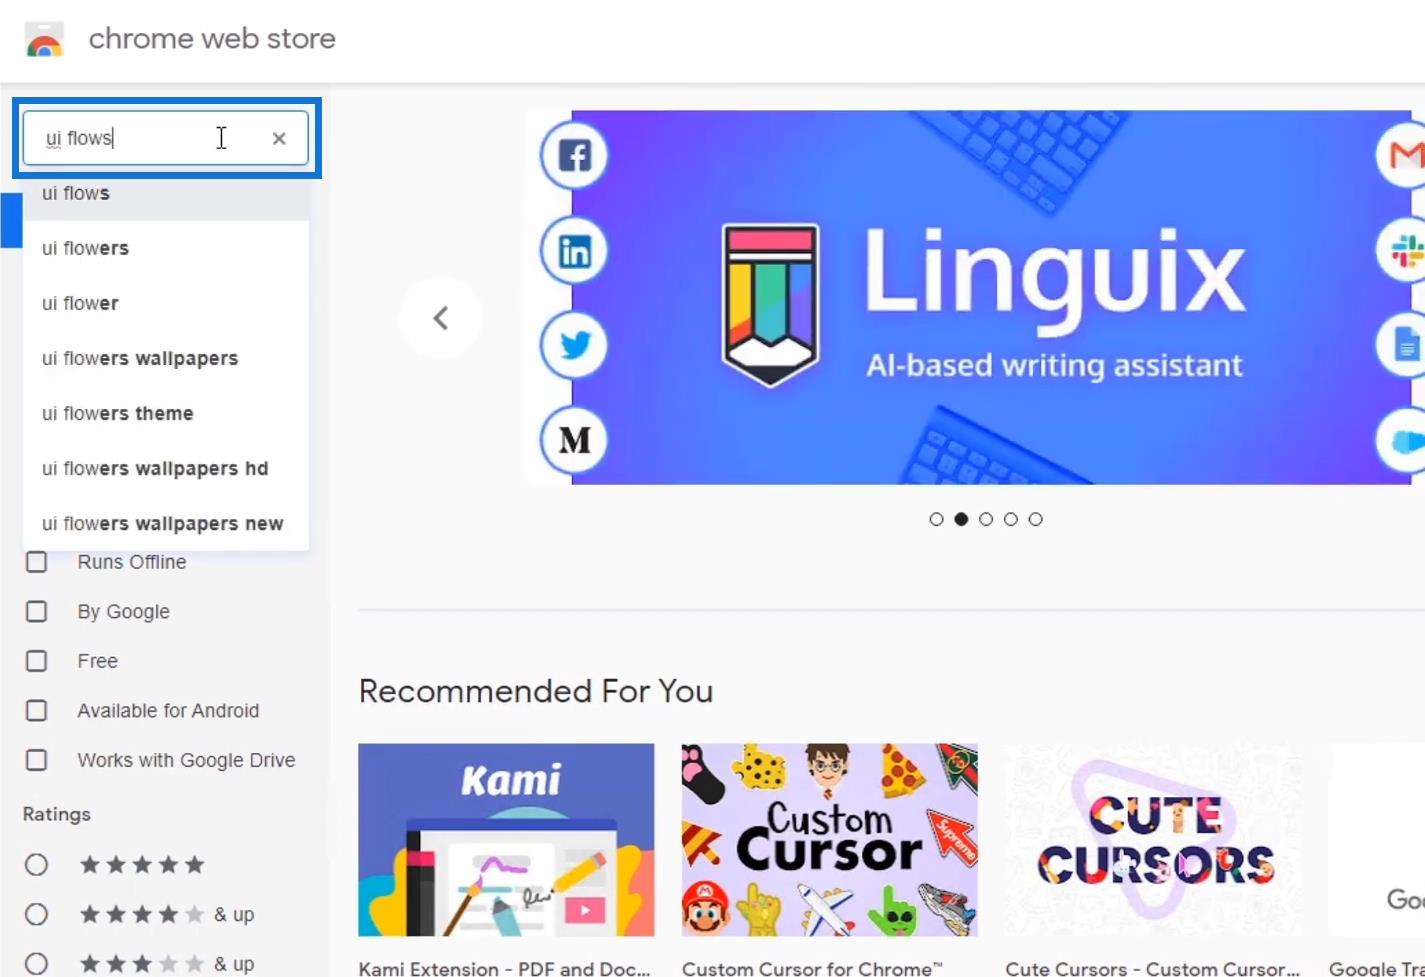
Task: Clear the search box with the X icon
Action: tap(279, 139)
